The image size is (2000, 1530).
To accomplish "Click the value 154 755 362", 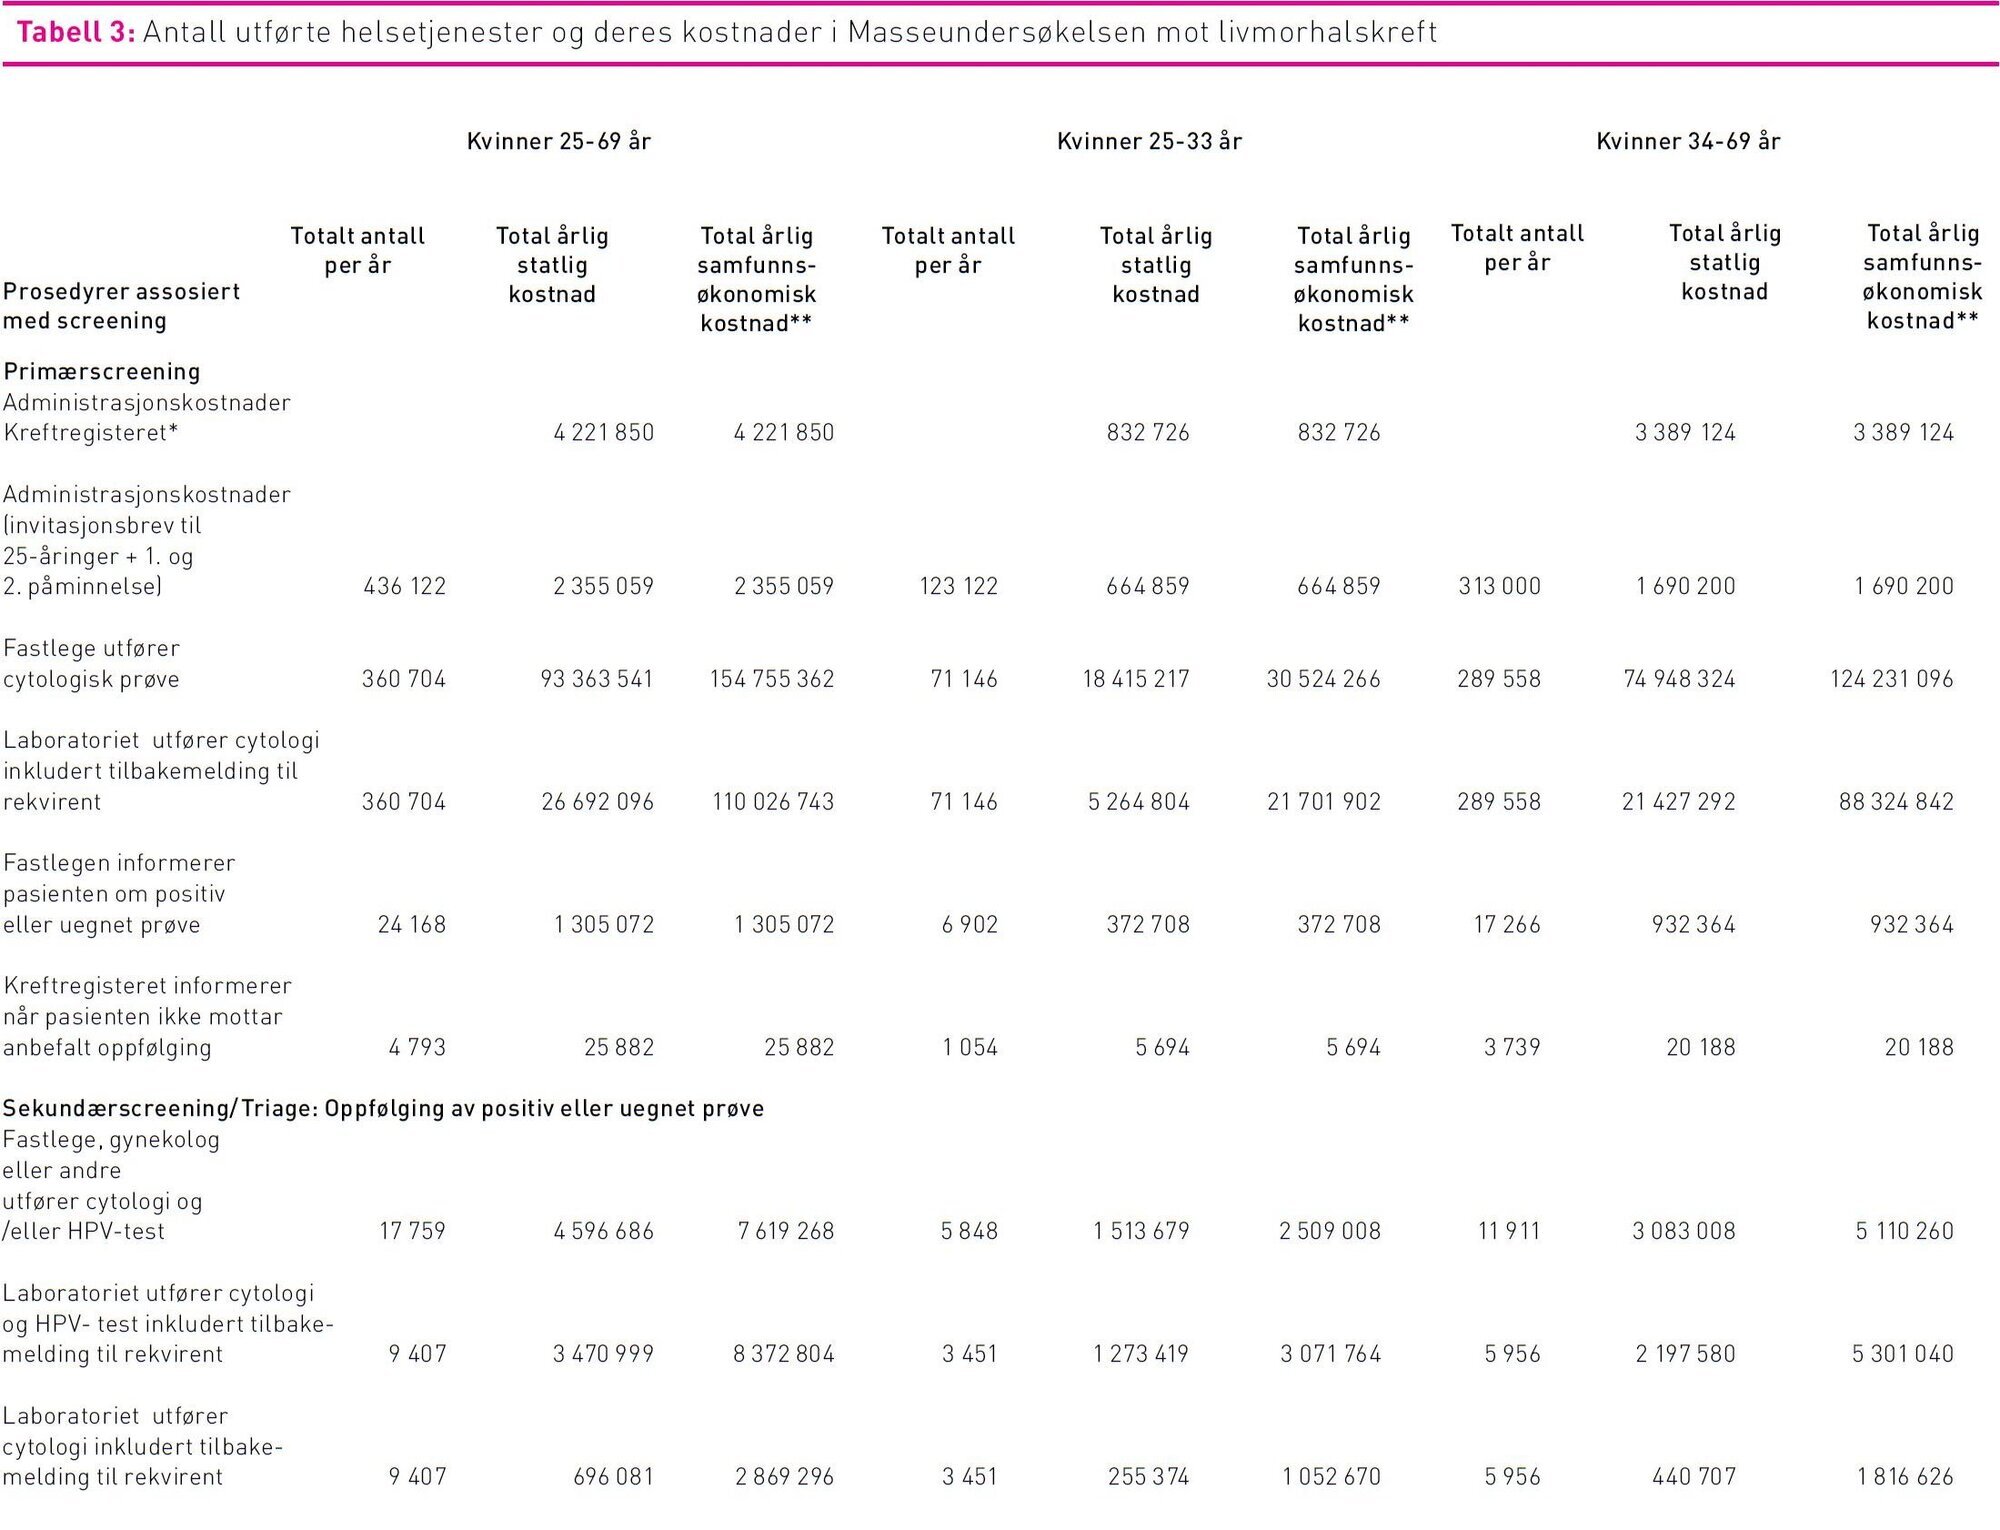I will tap(771, 679).
